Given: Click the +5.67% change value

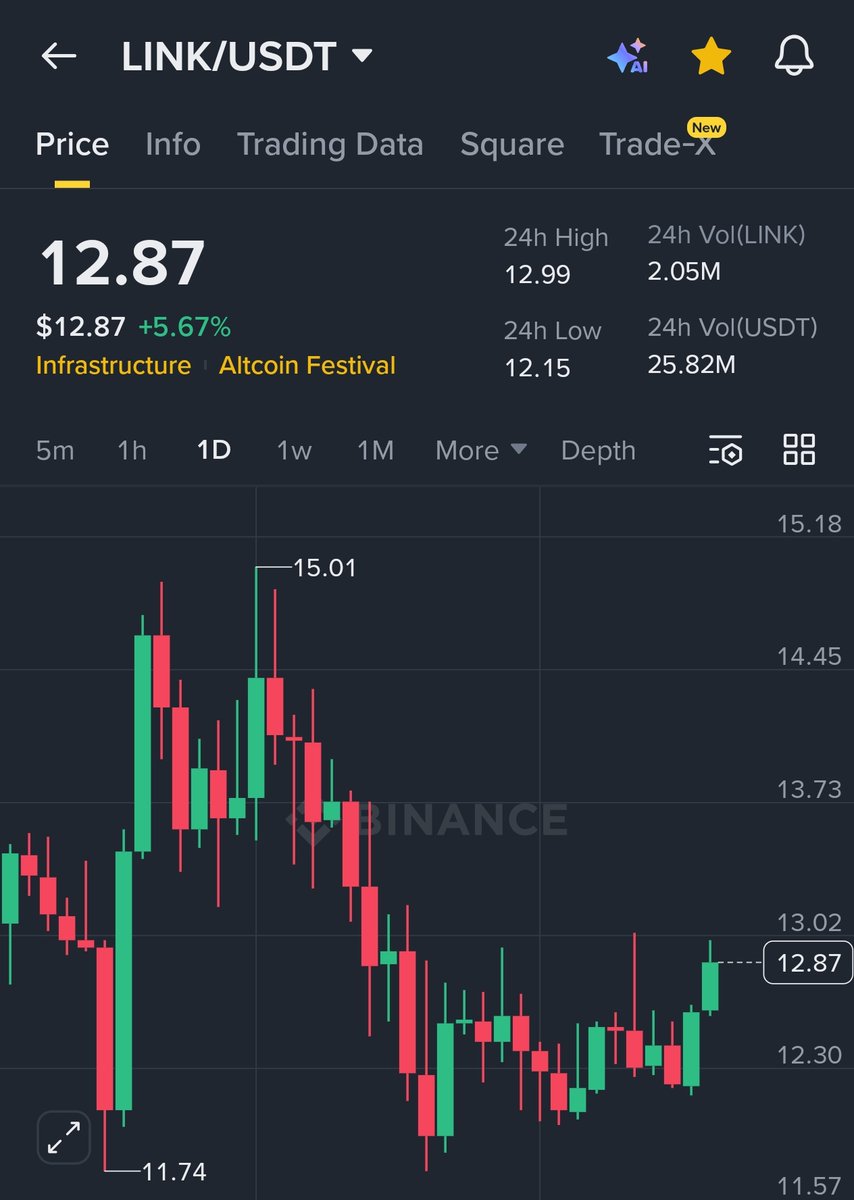Looking at the screenshot, I should point(184,326).
